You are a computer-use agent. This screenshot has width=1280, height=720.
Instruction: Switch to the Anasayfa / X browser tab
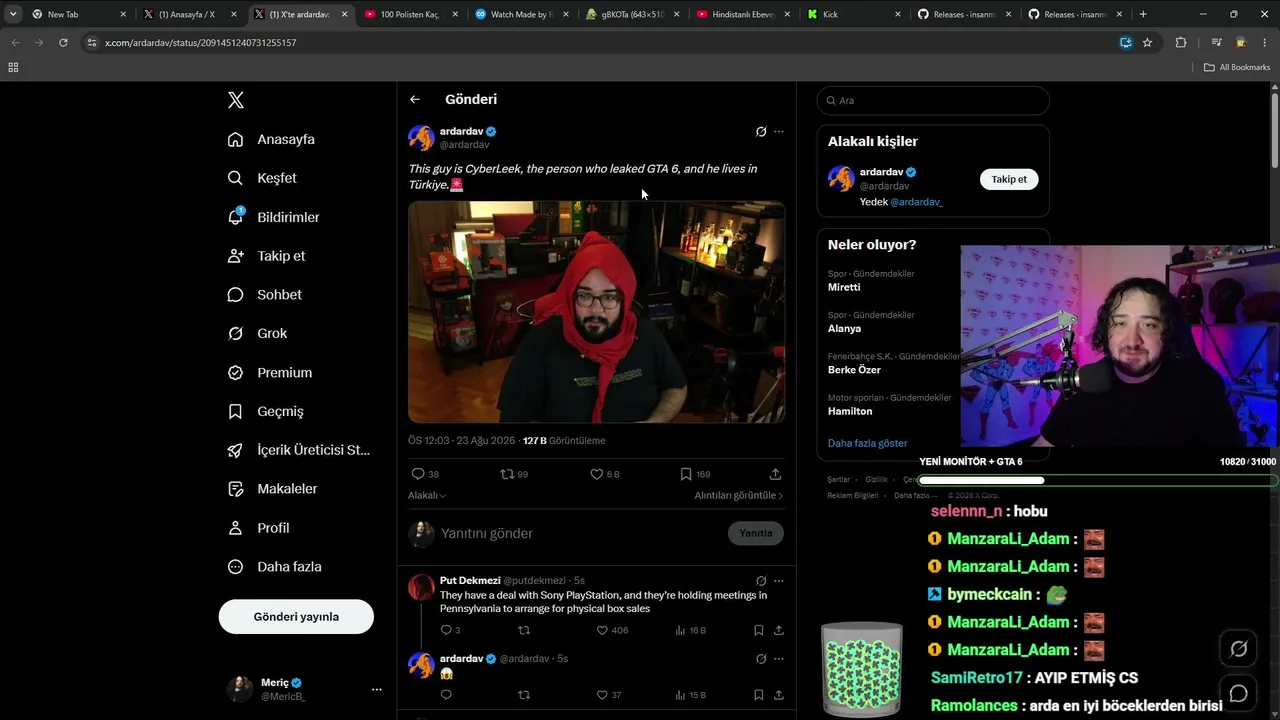[189, 14]
